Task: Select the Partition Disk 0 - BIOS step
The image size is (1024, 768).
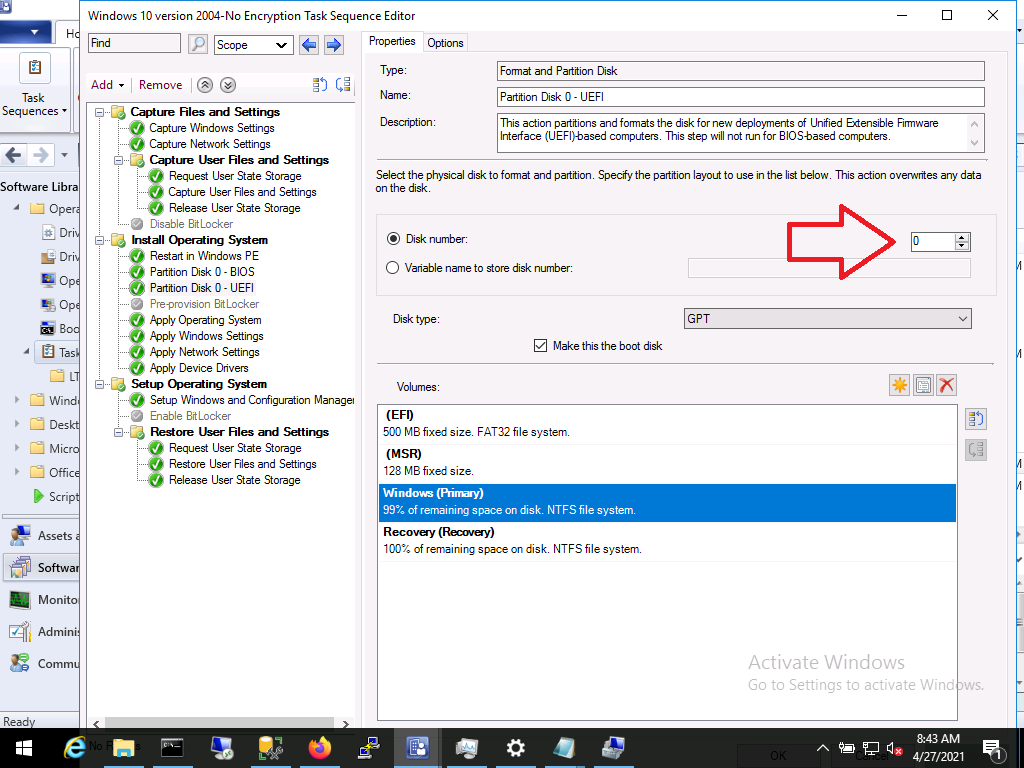Action: pyautogui.click(x=202, y=272)
